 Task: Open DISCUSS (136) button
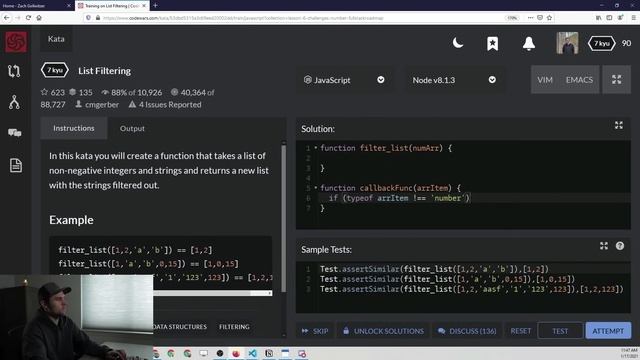(467, 331)
